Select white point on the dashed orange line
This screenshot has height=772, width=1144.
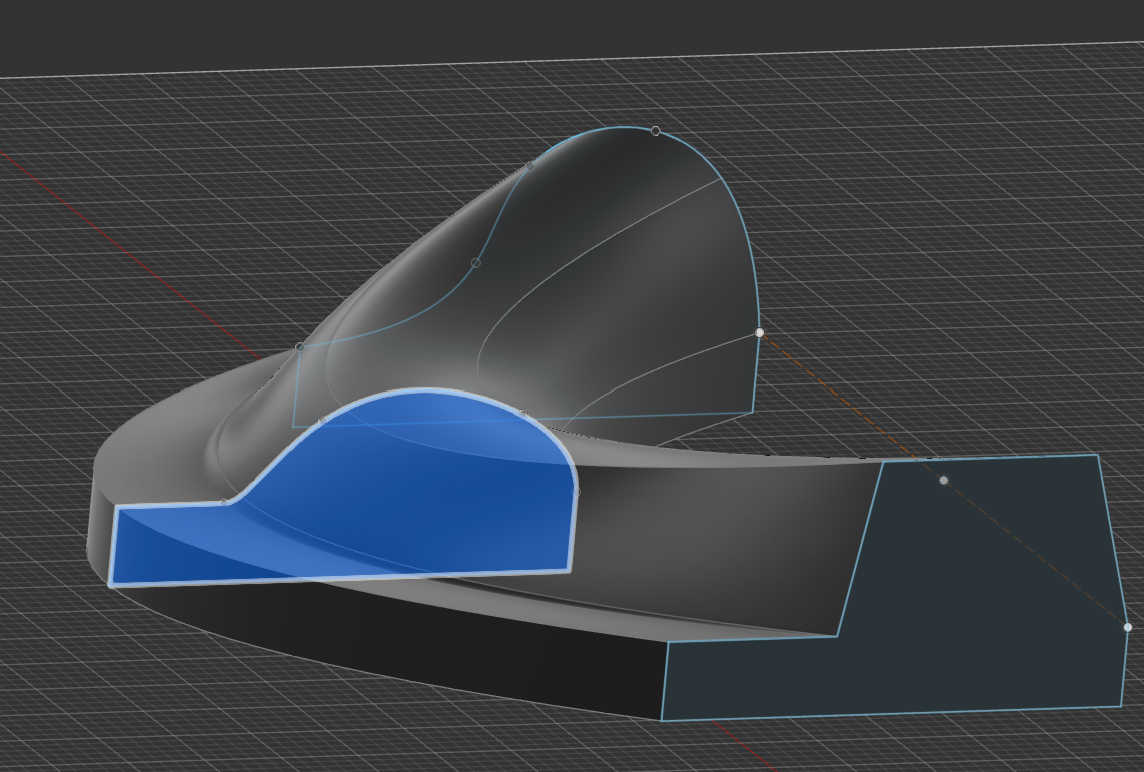[943, 480]
